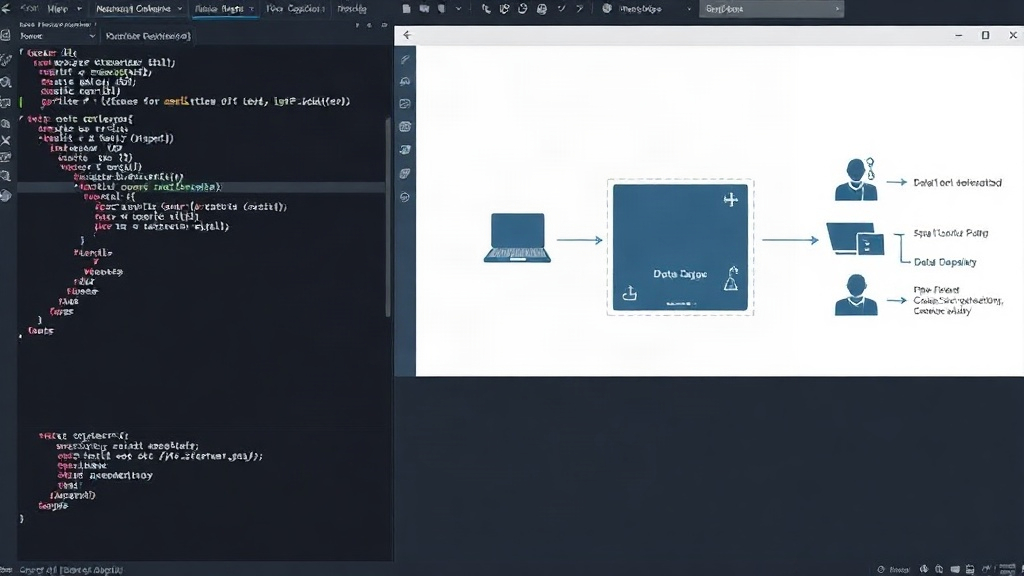This screenshot has height=576, width=1024.
Task: Click the new file page icon in the toolbar
Action: 406,8
